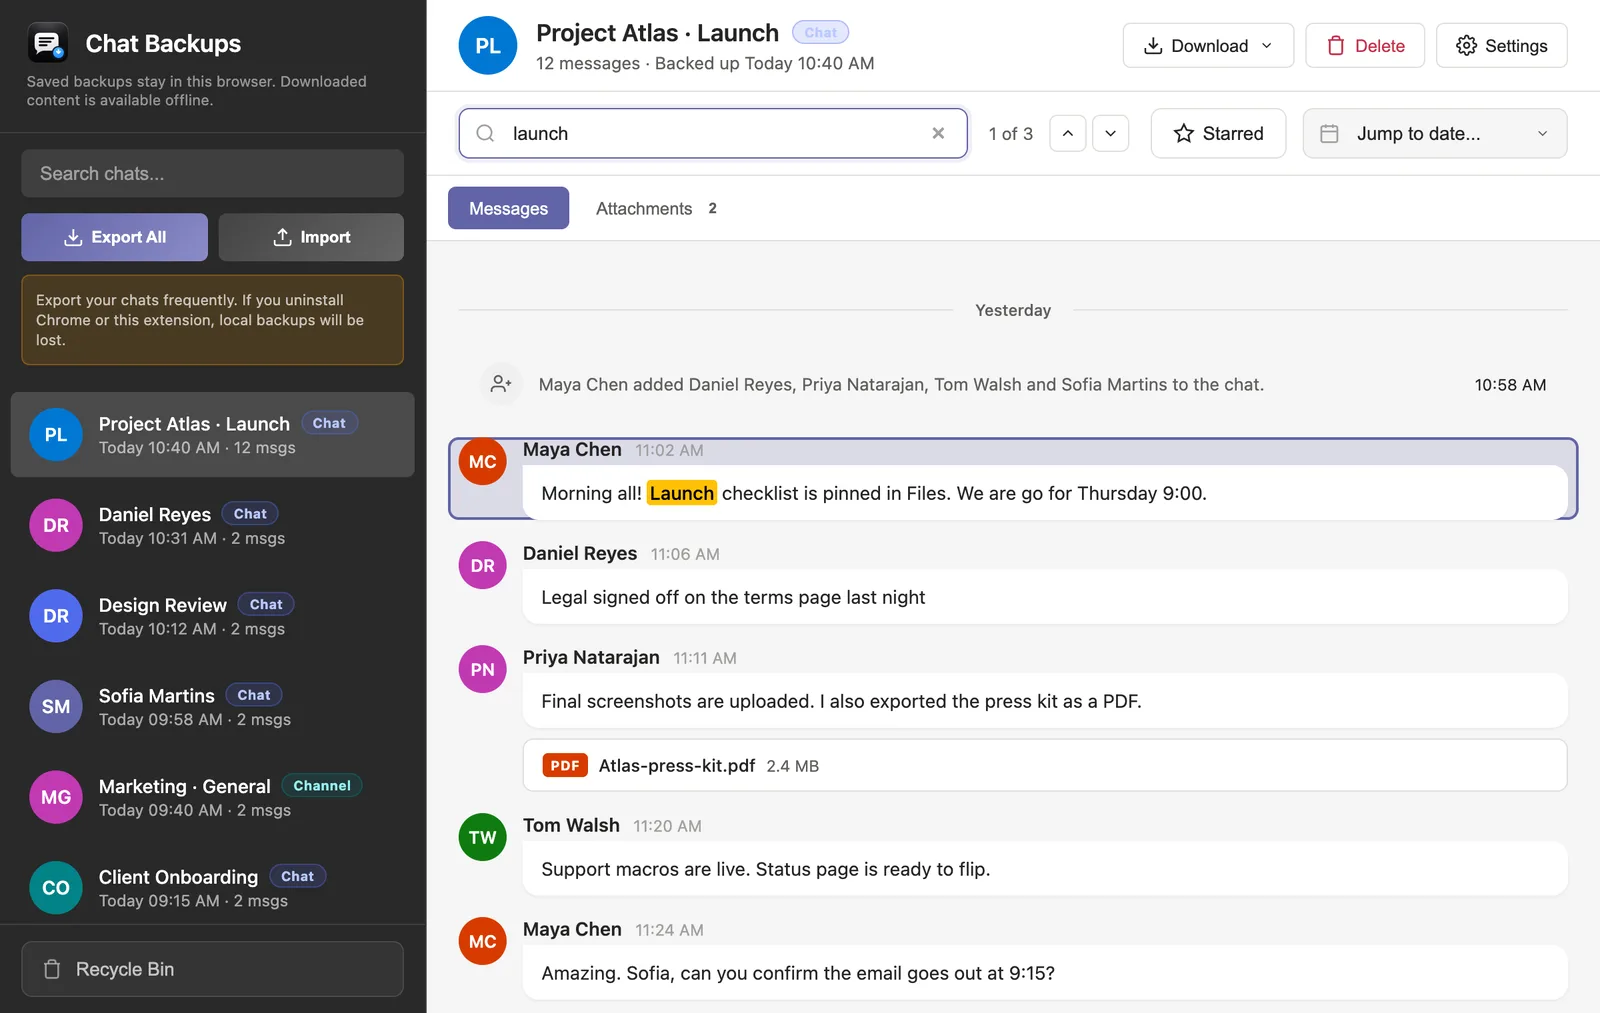Click the PL avatar in the header
Screen dimensions: 1600x1013
coord(488,45)
